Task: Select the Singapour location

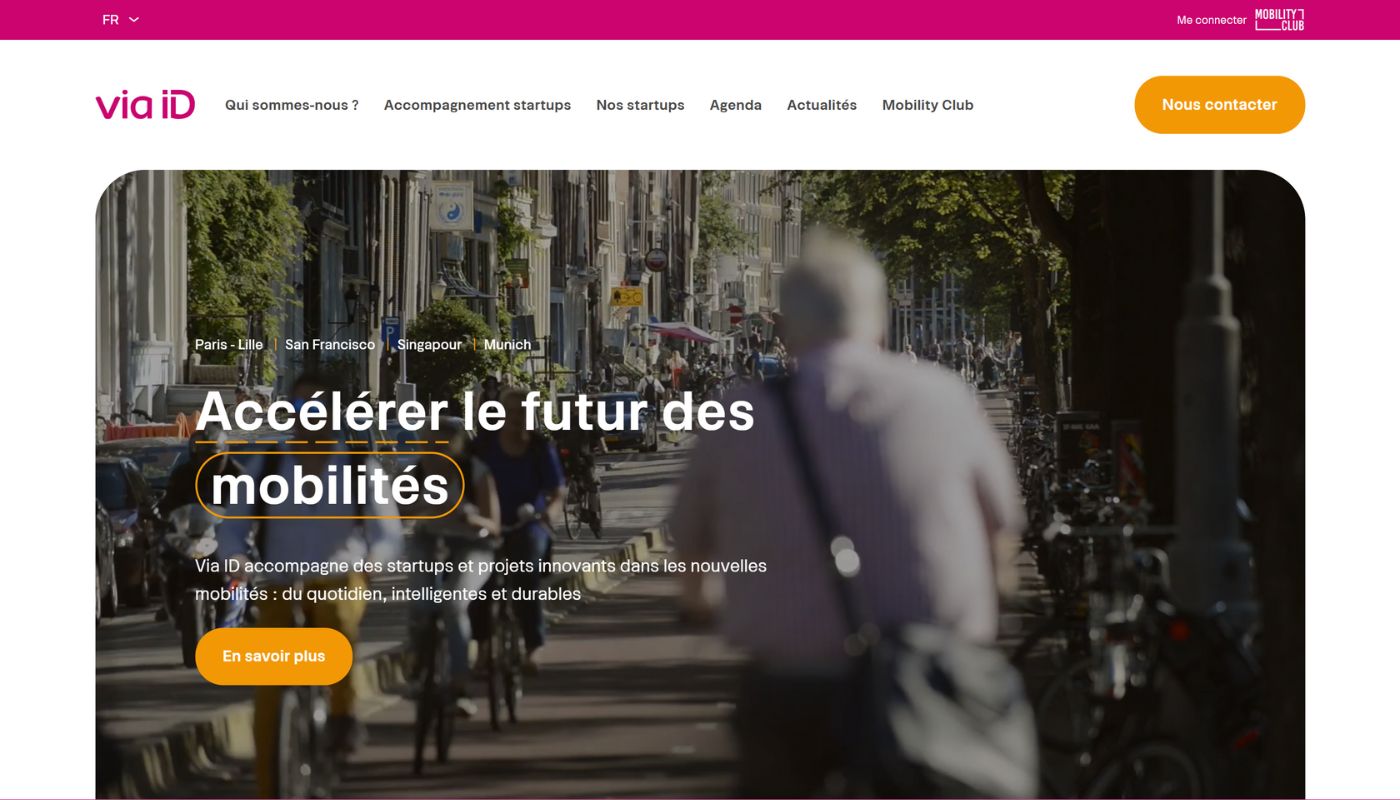Action: tap(430, 344)
